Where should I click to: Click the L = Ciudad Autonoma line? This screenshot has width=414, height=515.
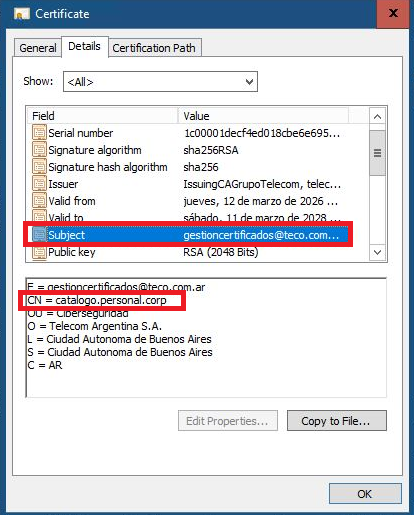(119, 339)
